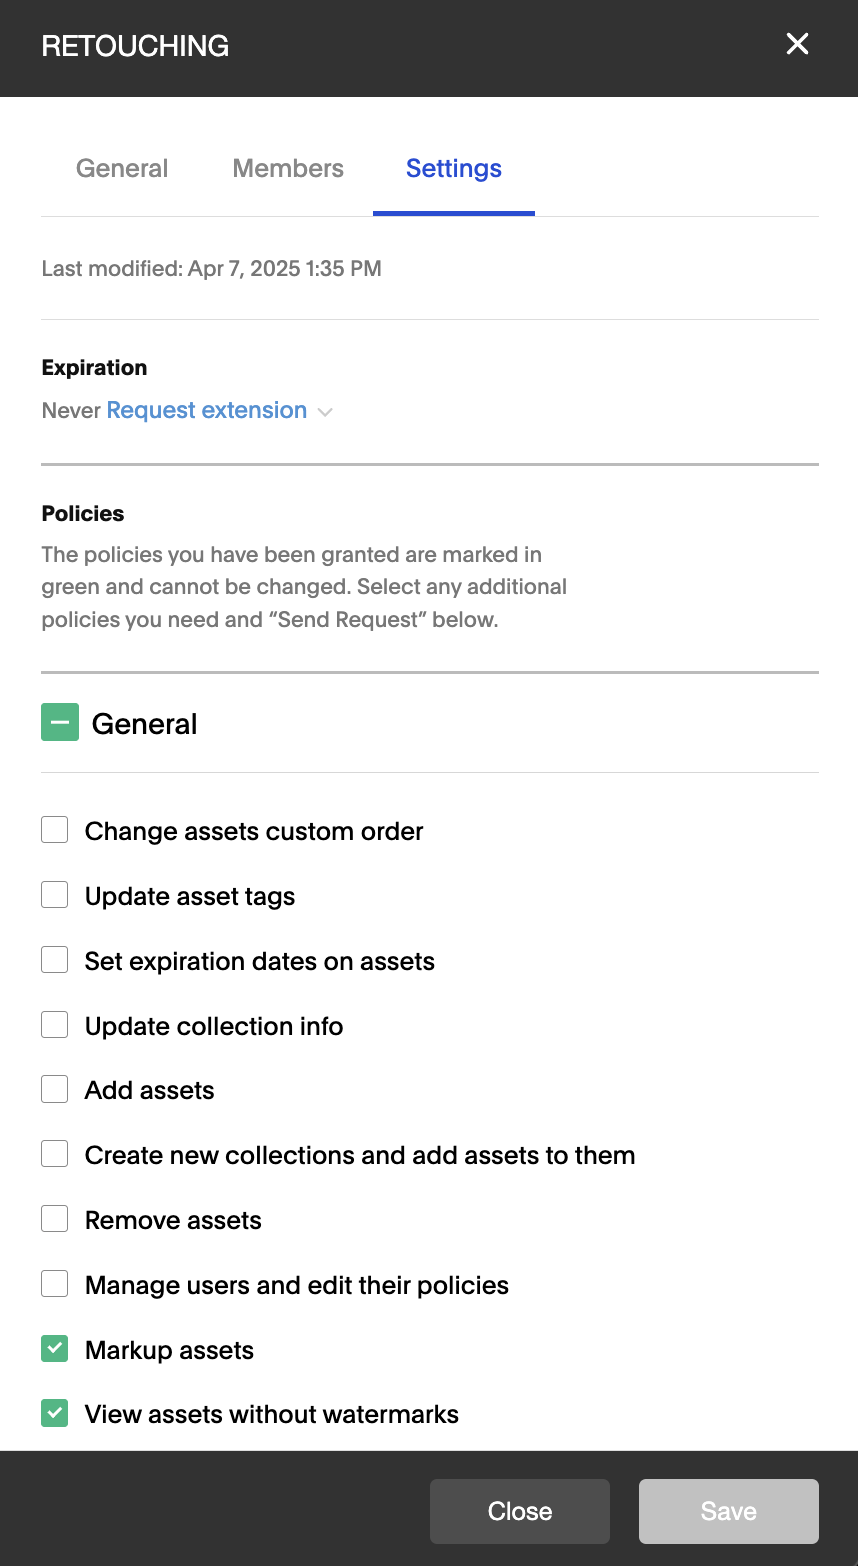Click View assets without watermarks checkbox
Screen dimensions: 858x1566
click(55, 1413)
